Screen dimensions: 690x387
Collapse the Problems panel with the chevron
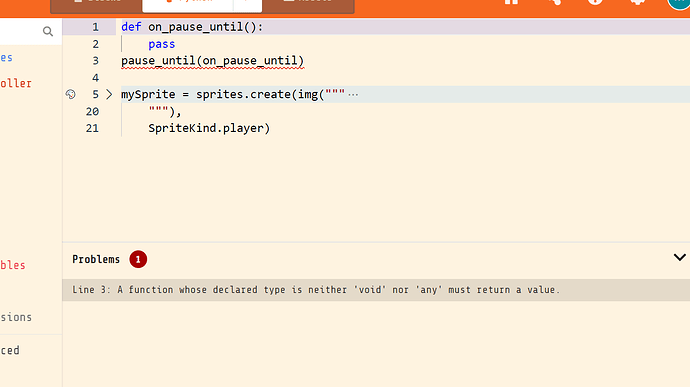[679, 258]
